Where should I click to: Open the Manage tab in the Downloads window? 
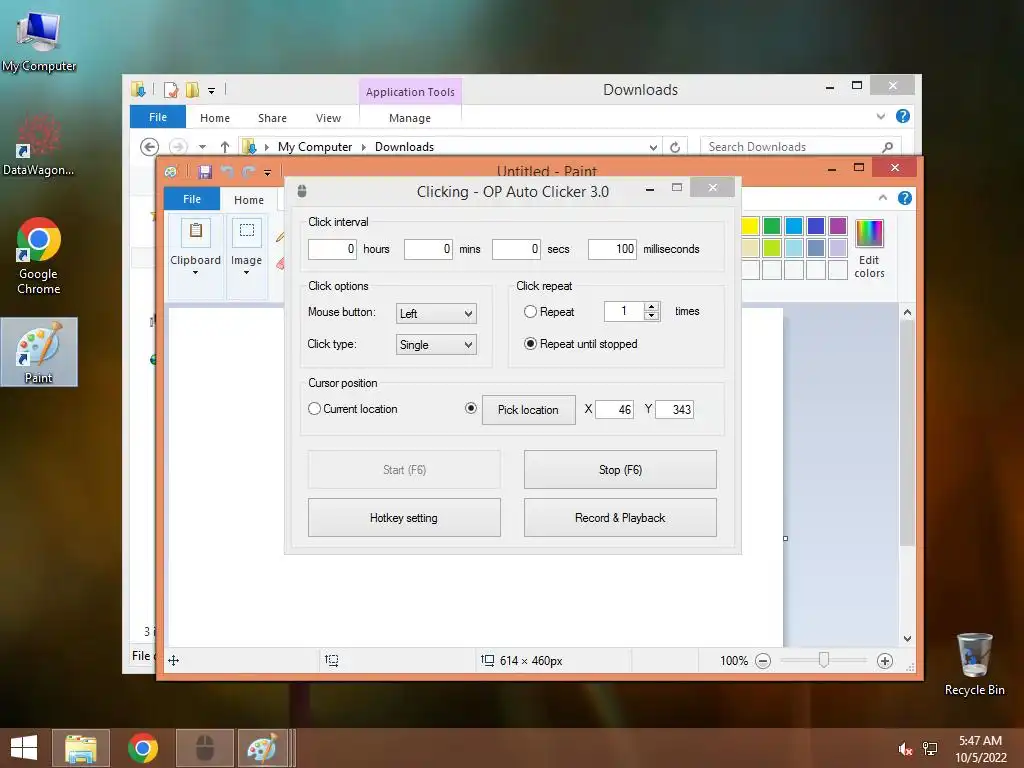coord(409,118)
